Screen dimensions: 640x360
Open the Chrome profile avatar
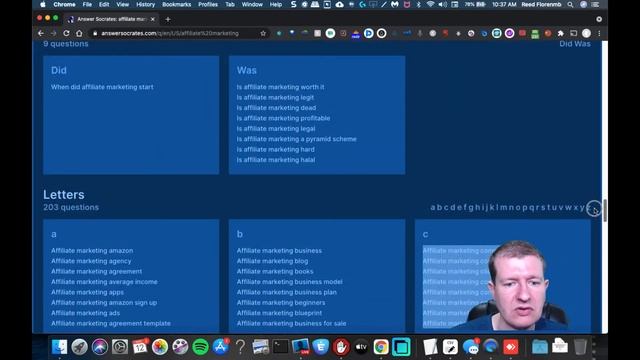587,33
